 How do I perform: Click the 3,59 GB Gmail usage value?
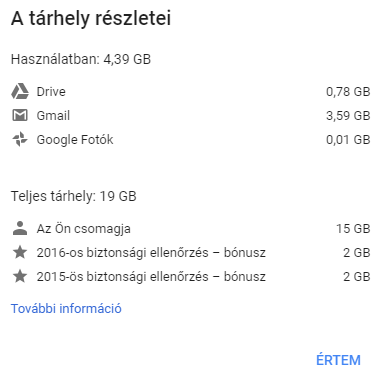coord(348,116)
